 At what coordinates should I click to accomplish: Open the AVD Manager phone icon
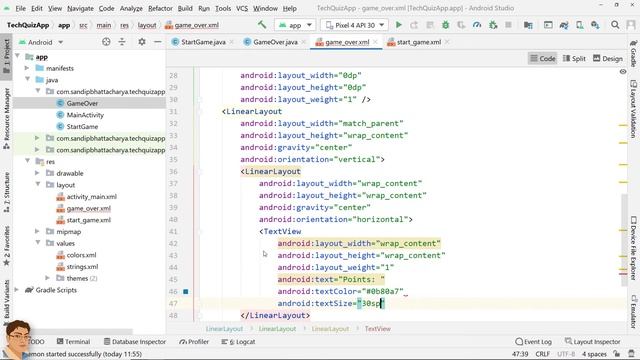[580, 25]
